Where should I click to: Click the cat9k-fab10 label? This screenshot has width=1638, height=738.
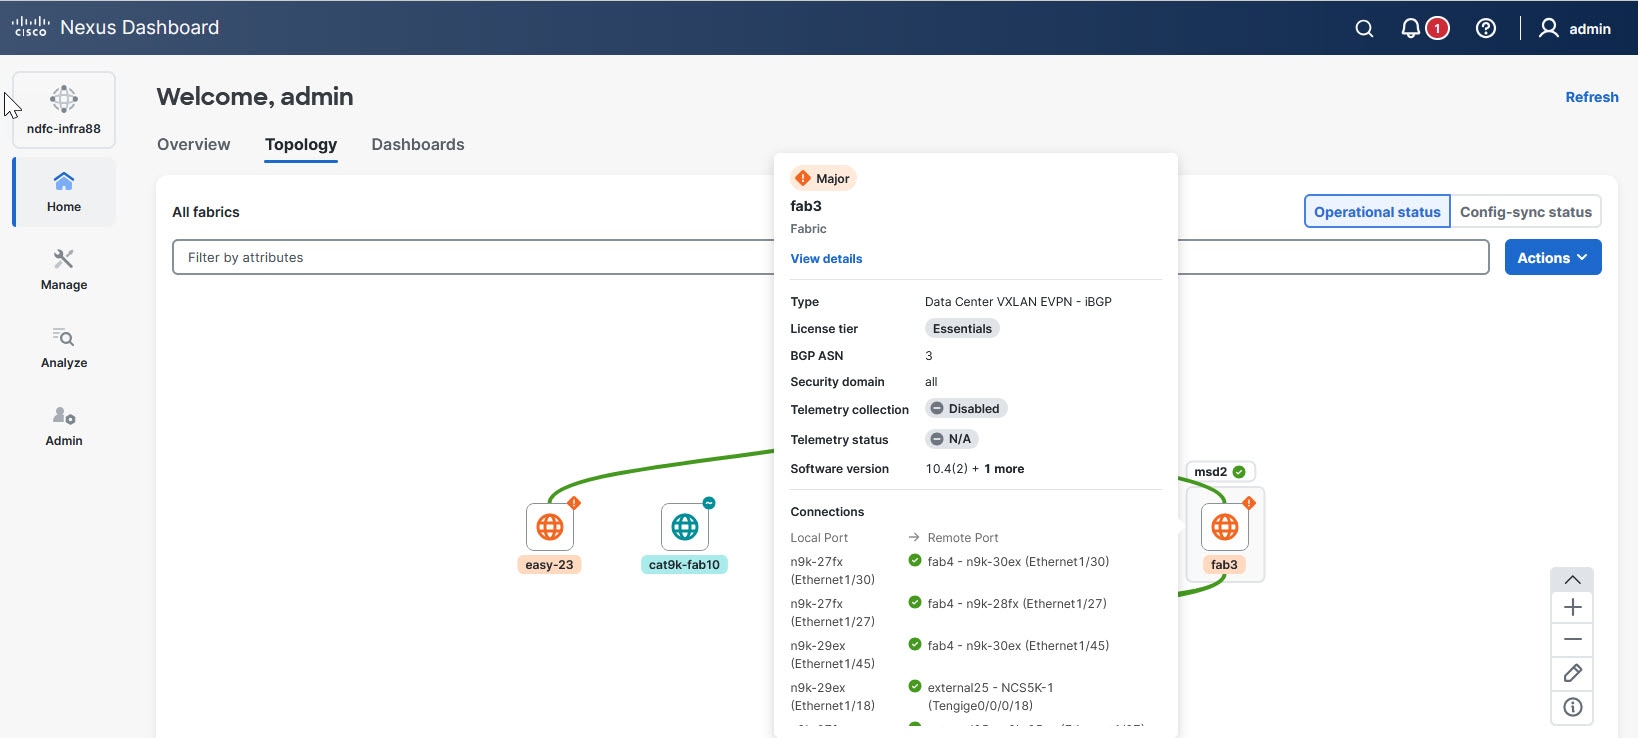click(684, 565)
